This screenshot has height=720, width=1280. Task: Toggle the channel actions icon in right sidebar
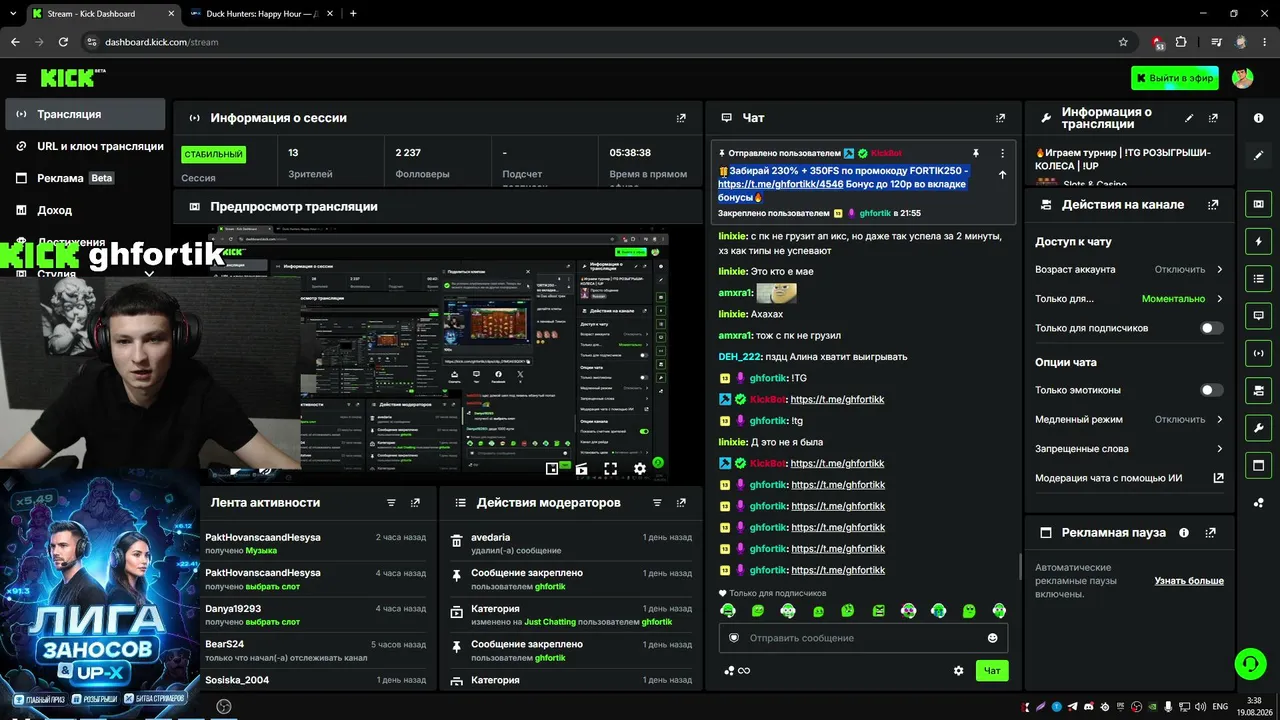pyautogui.click(x=1258, y=390)
